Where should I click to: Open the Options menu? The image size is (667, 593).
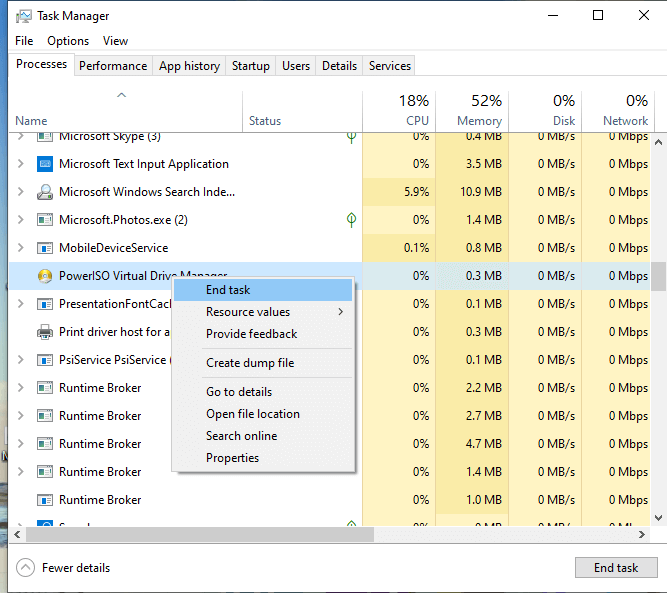tap(68, 41)
